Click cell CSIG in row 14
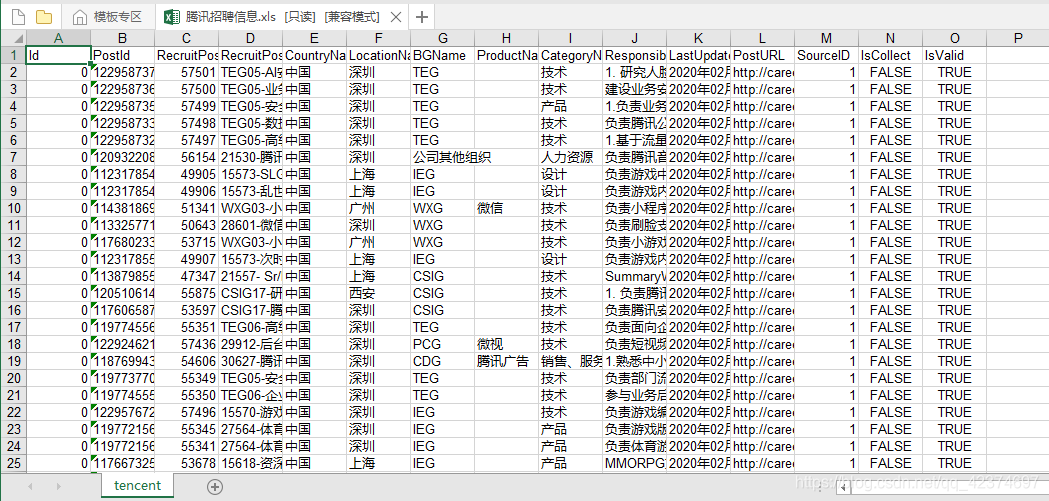Image resolution: width=1049 pixels, height=501 pixels. click(442, 276)
